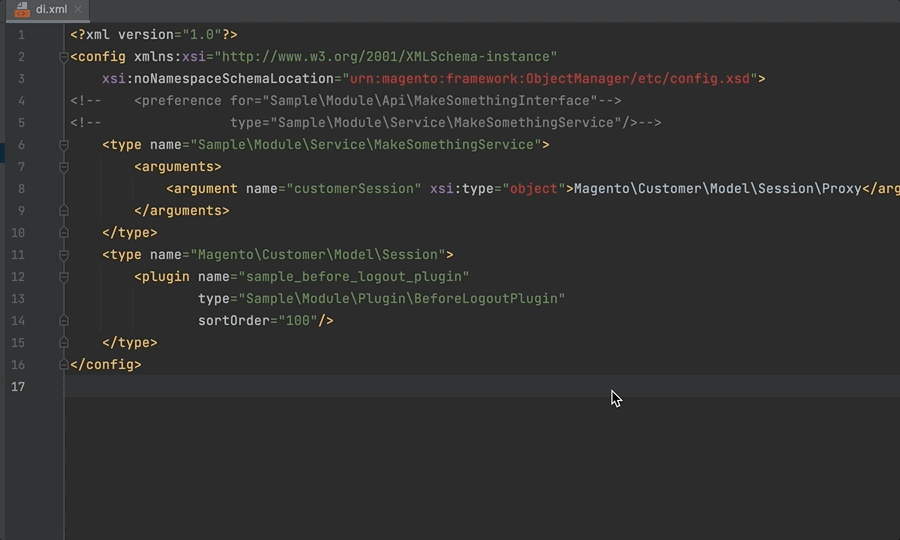Click the closing config tag
Image resolution: width=900 pixels, height=540 pixels.
106,364
